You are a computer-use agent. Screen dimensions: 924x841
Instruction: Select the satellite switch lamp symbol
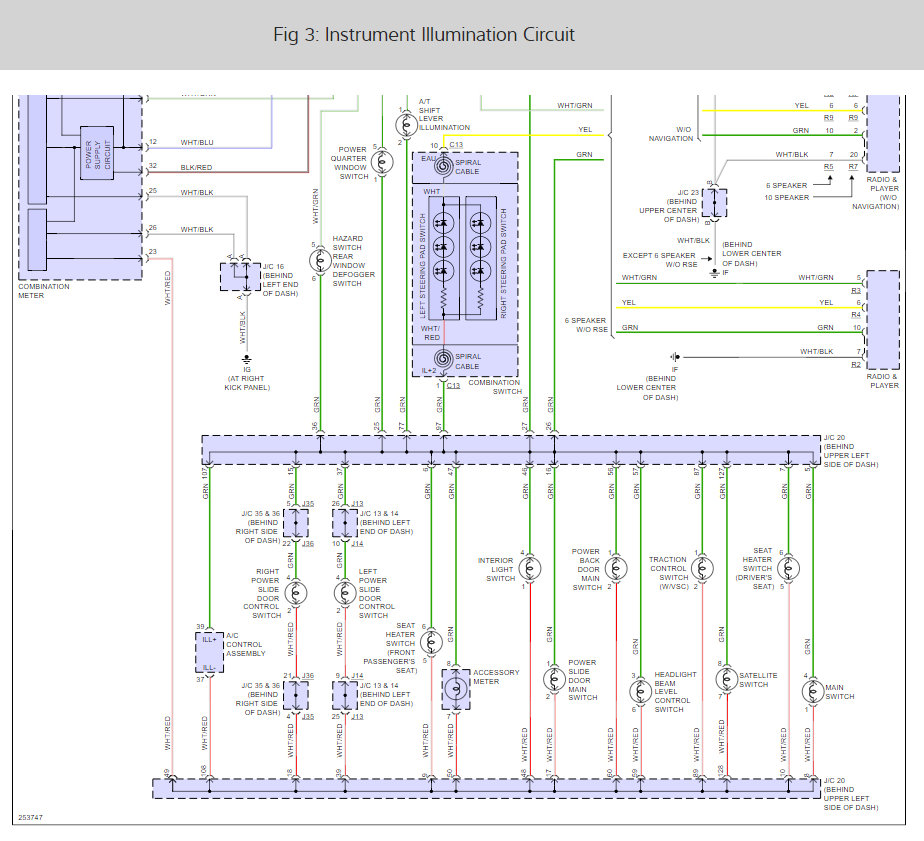point(725,679)
